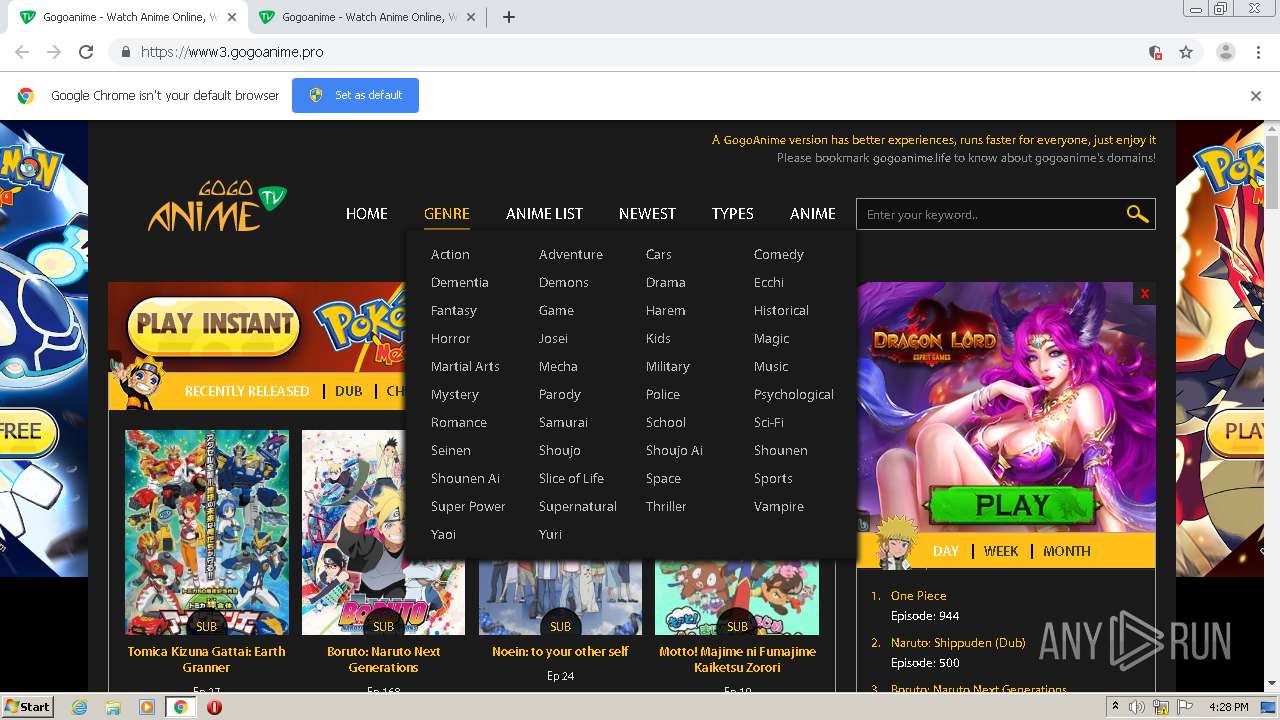Click green PLAY button in ad

click(x=1011, y=505)
